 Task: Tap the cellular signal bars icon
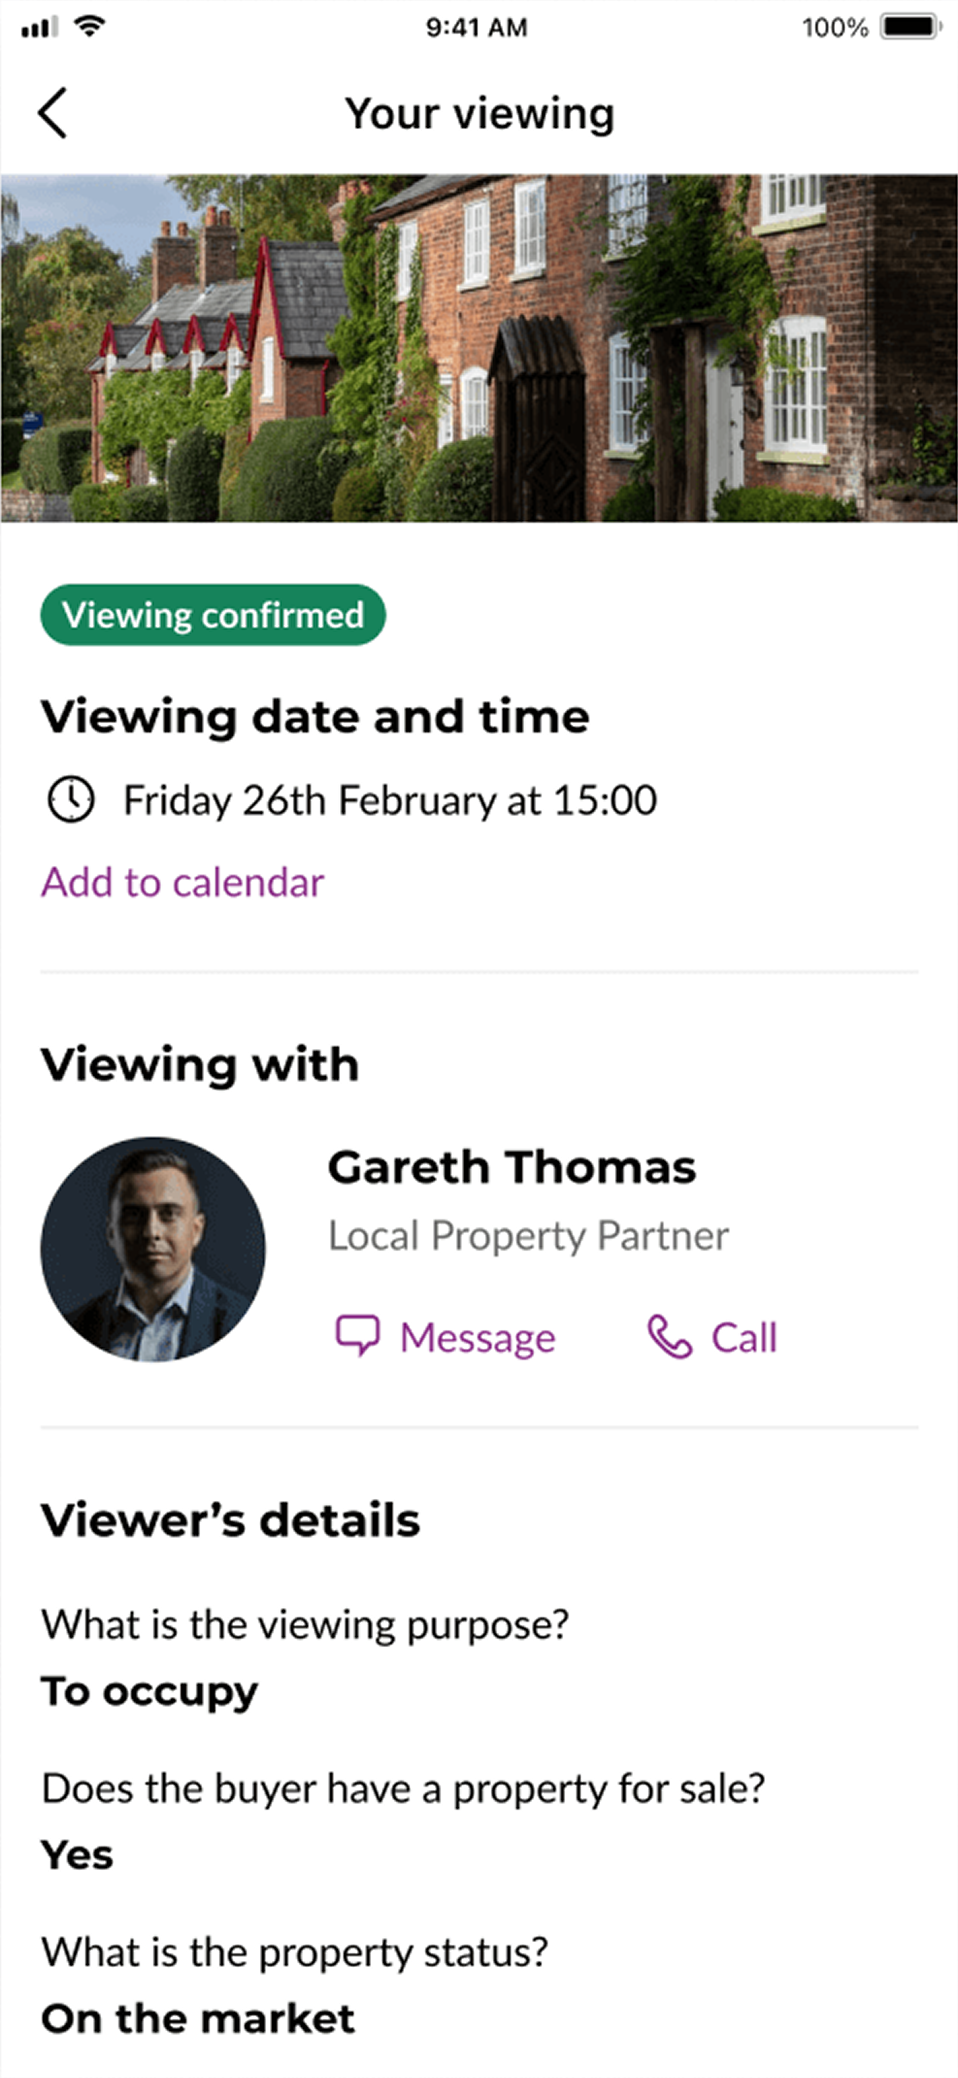coord(39,28)
